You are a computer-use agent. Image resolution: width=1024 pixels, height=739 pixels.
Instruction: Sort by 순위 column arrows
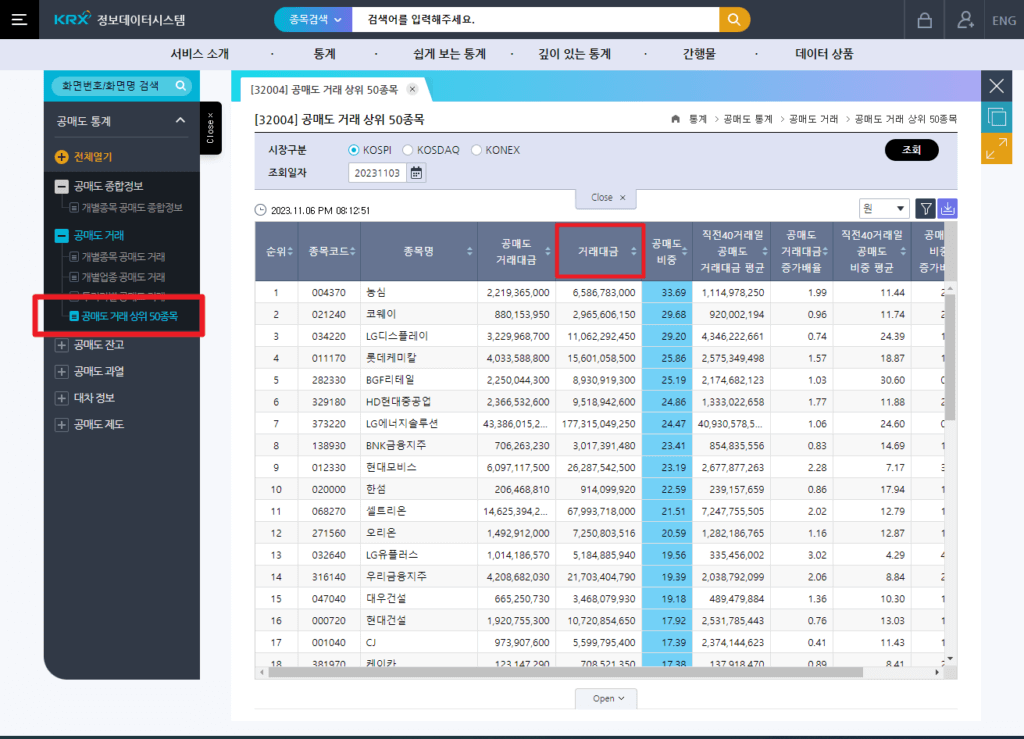[x=290, y=251]
